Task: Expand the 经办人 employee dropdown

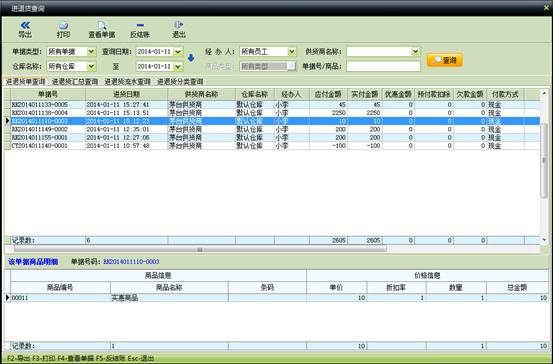Action: 292,51
